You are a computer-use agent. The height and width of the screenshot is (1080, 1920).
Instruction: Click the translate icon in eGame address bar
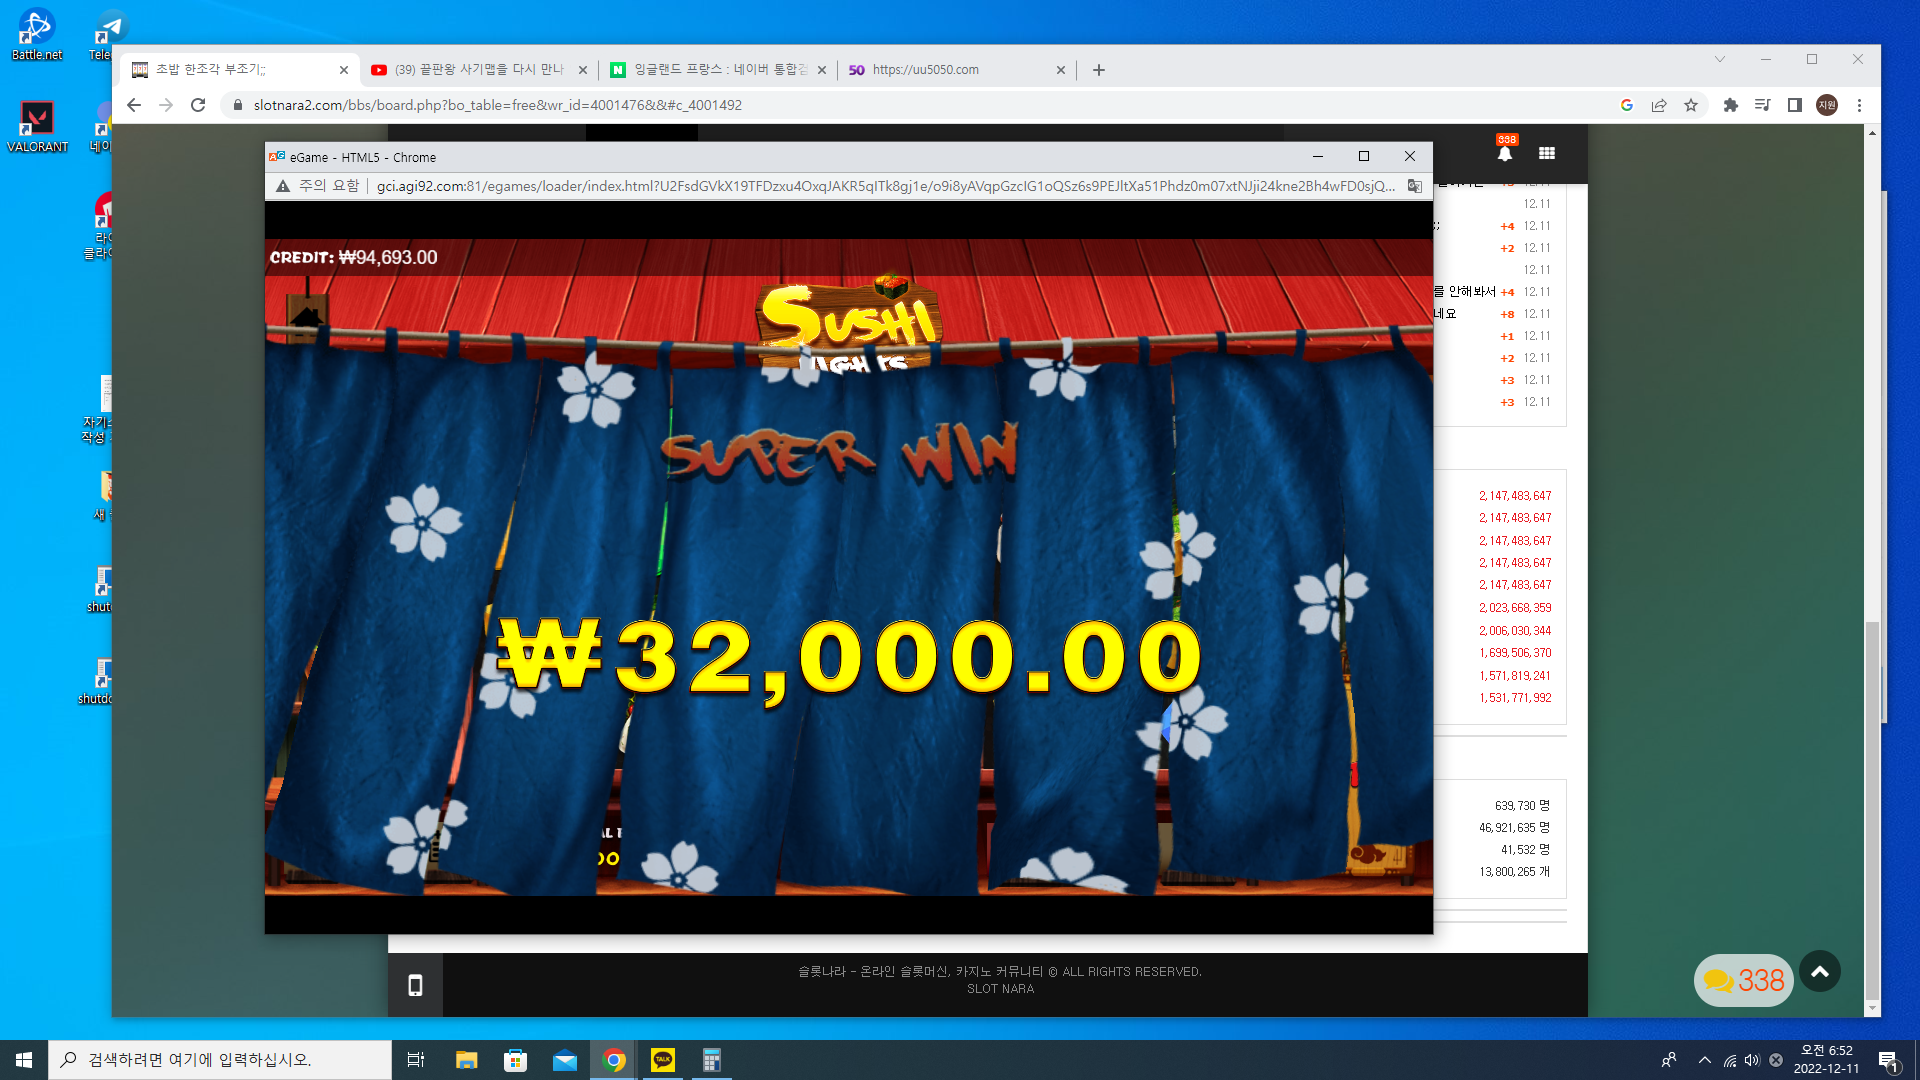tap(1415, 186)
